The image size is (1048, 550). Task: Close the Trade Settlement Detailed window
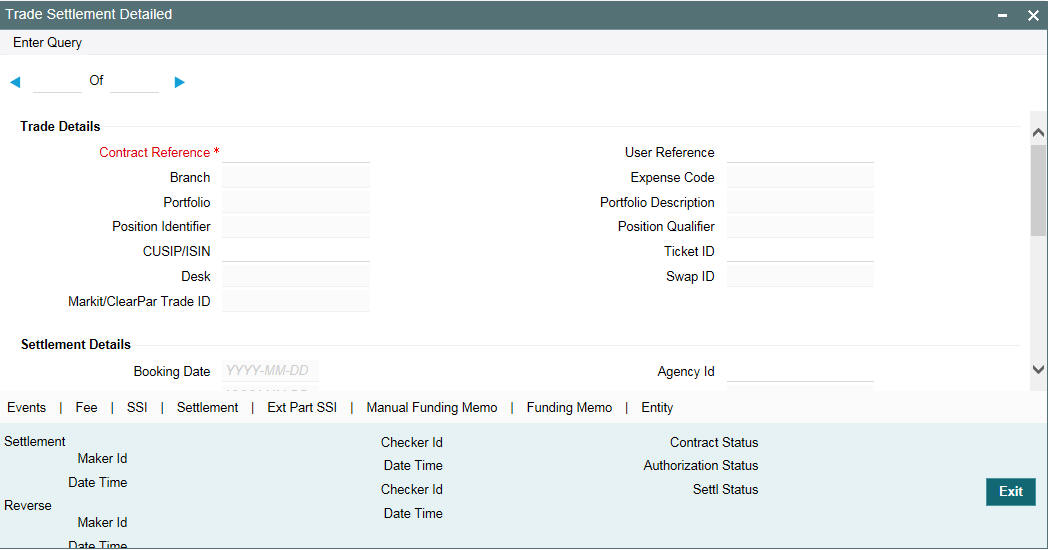tap(1033, 15)
